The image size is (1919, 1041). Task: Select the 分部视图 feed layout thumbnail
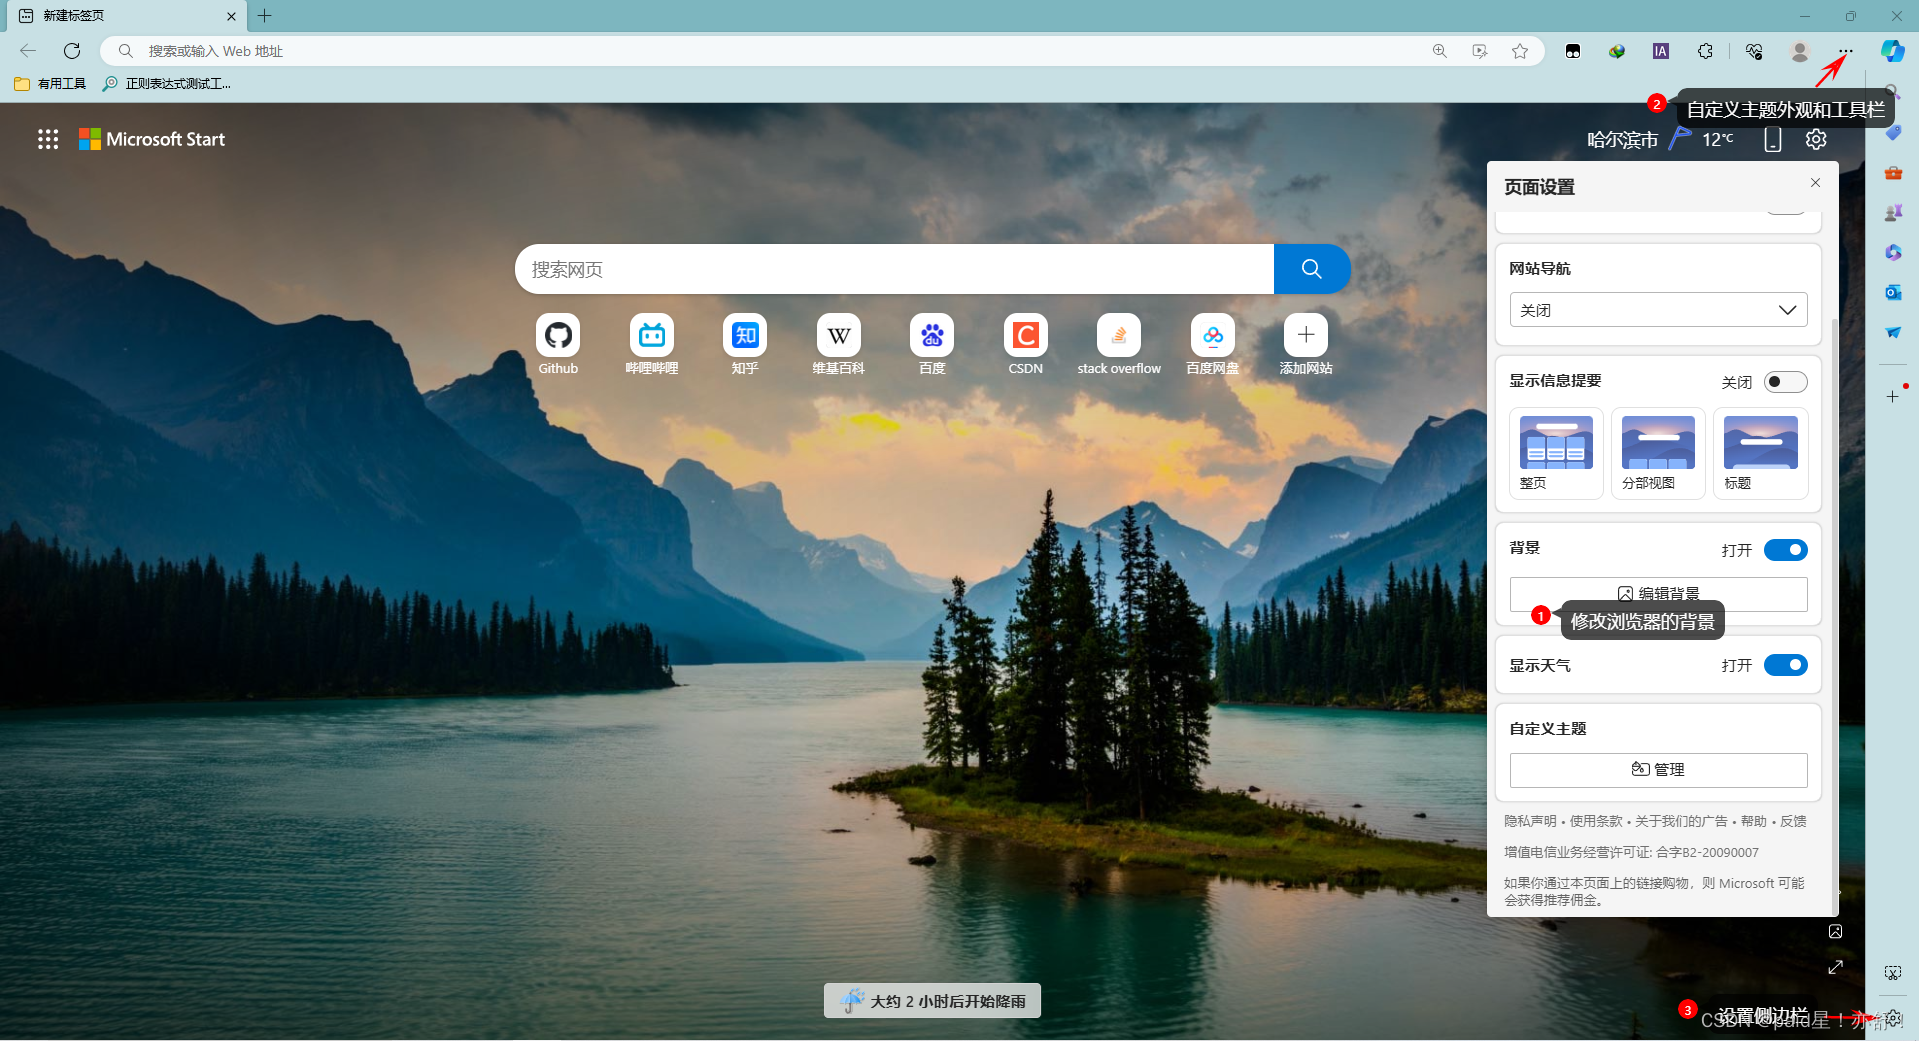(x=1658, y=453)
